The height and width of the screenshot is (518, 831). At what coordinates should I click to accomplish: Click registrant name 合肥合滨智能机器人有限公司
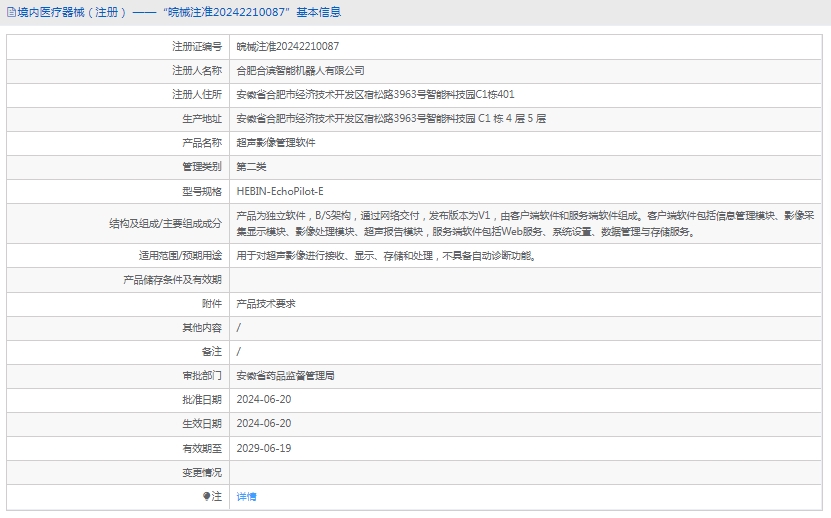tap(300, 71)
